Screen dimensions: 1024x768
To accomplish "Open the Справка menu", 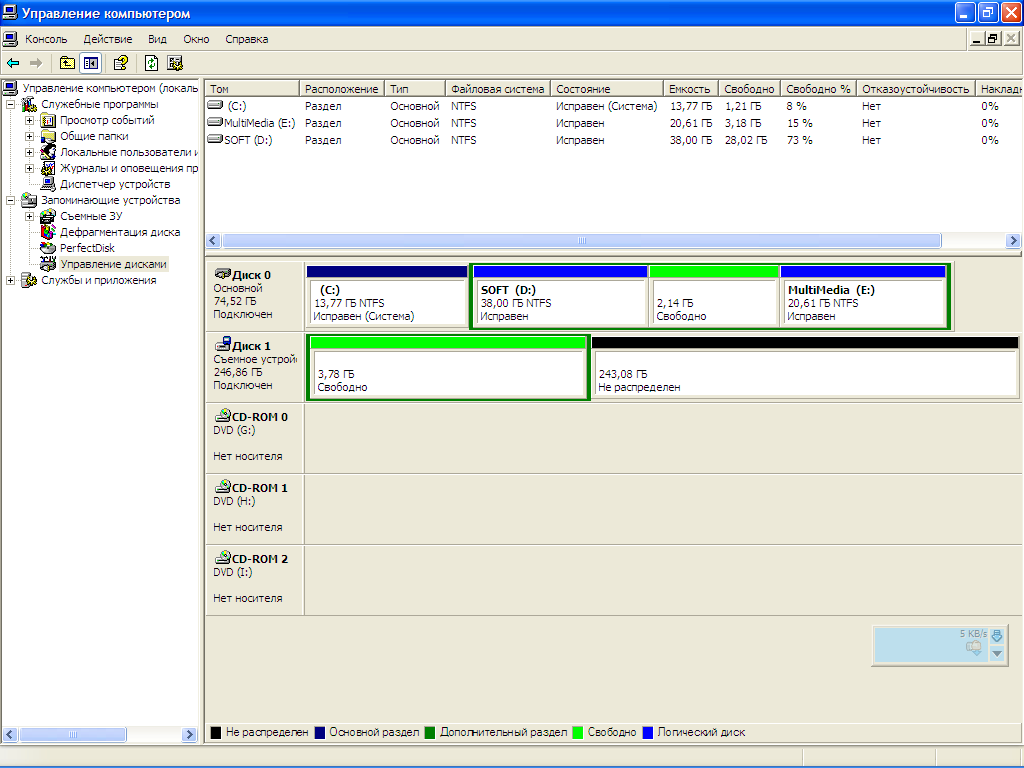I will pyautogui.click(x=246, y=39).
